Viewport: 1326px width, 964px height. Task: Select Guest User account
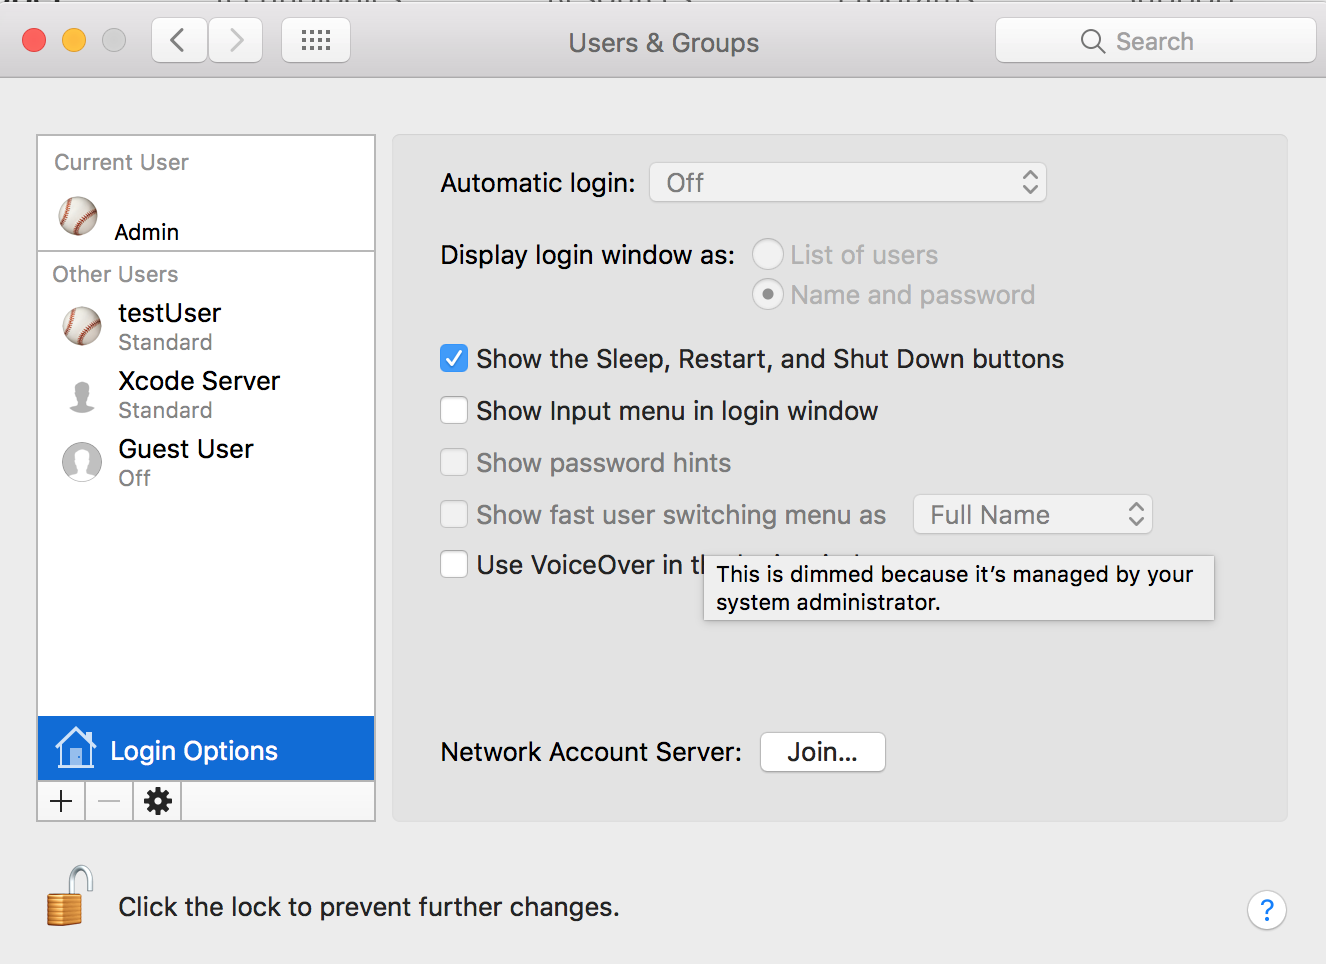tap(185, 462)
